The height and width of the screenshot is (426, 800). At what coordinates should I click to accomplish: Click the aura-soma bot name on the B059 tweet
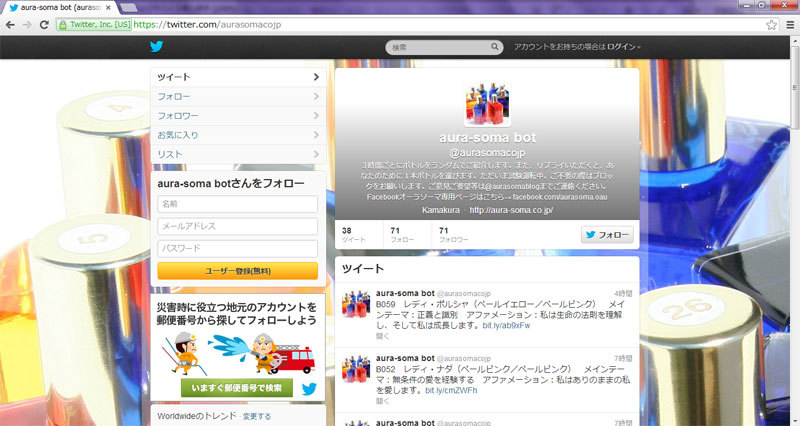(x=405, y=293)
